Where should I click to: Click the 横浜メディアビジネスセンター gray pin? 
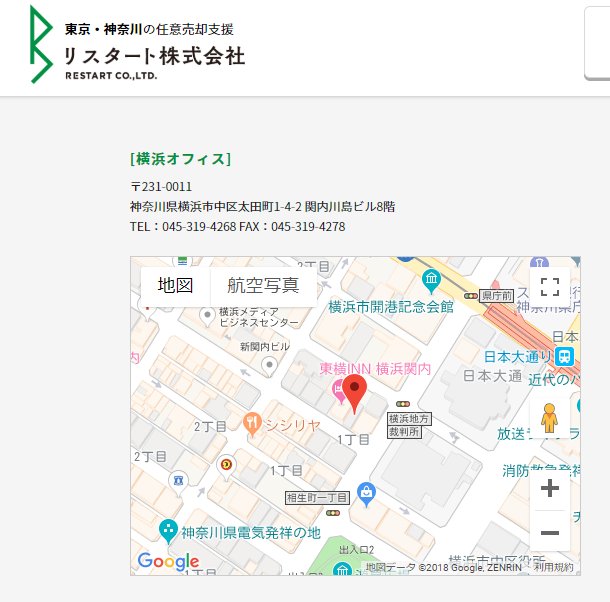(x=207, y=316)
